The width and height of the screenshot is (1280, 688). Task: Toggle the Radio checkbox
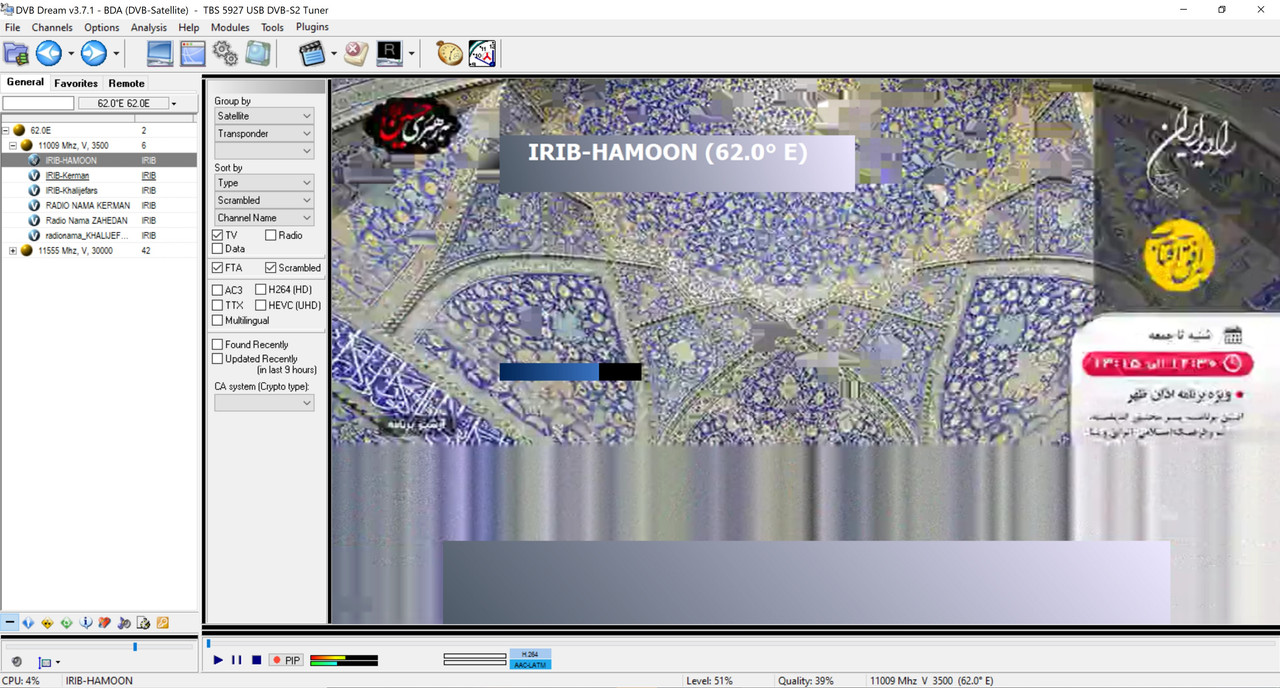pos(270,235)
